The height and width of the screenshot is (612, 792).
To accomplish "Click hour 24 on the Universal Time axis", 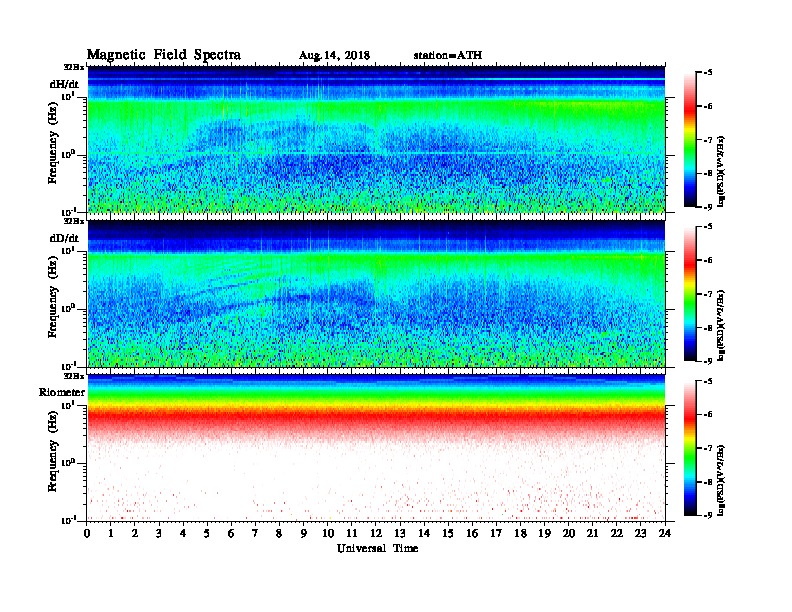I will click(665, 533).
